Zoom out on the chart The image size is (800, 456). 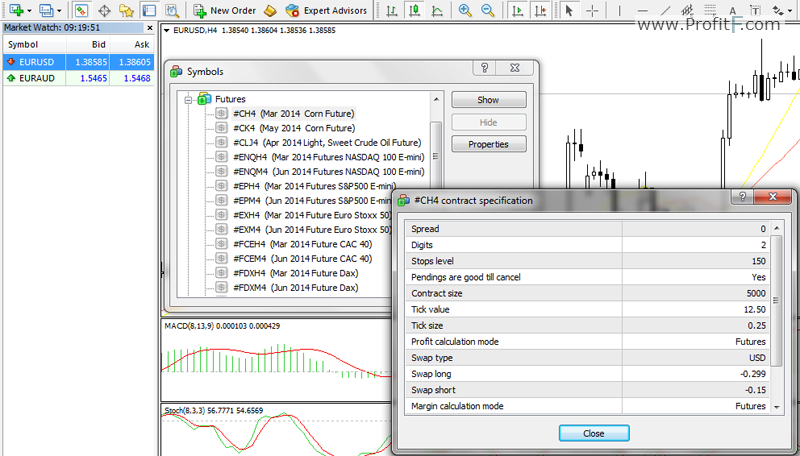pyautogui.click(x=488, y=10)
